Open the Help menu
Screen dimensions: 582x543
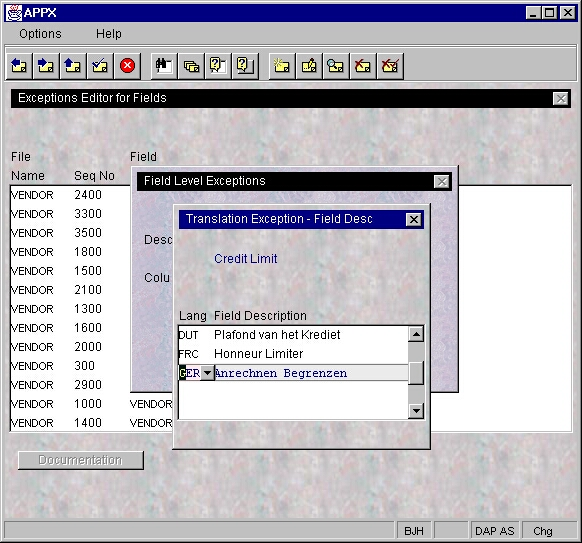point(108,34)
